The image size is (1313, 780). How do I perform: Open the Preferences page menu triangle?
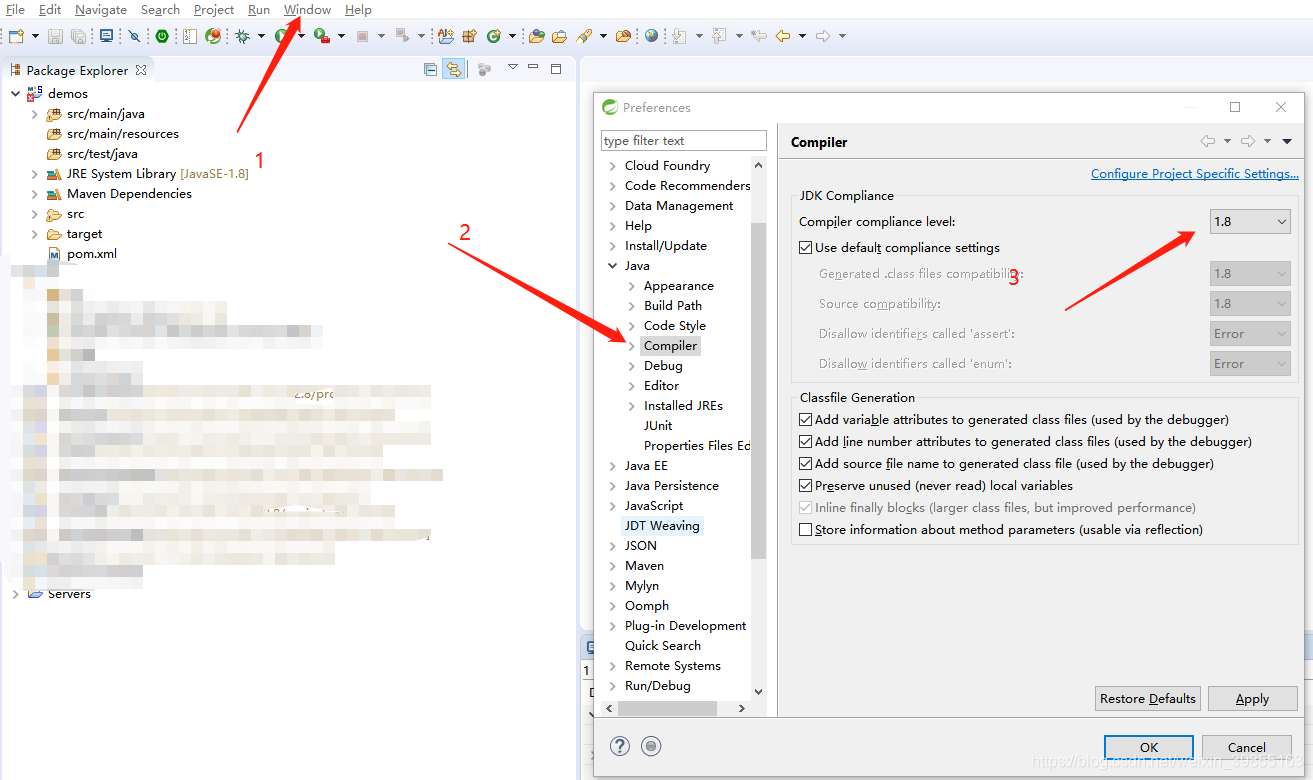(1287, 141)
